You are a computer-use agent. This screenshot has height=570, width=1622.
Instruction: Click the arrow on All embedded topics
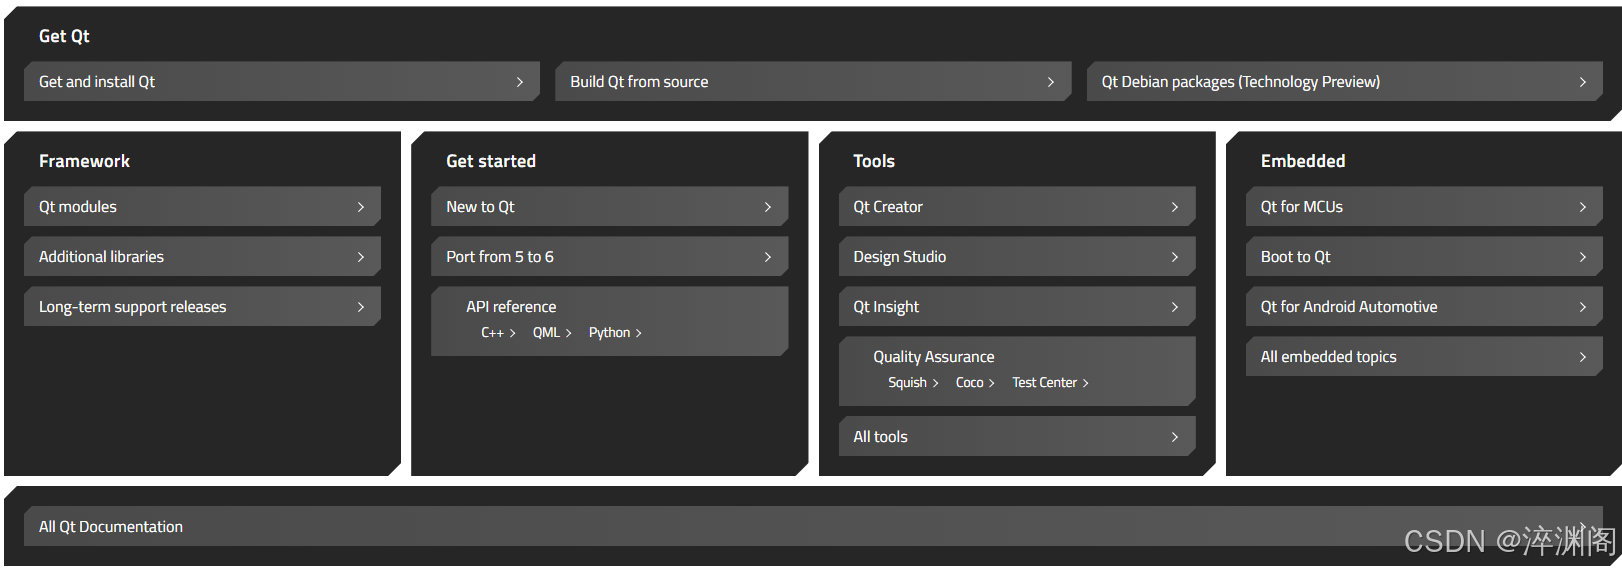pyautogui.click(x=1583, y=357)
